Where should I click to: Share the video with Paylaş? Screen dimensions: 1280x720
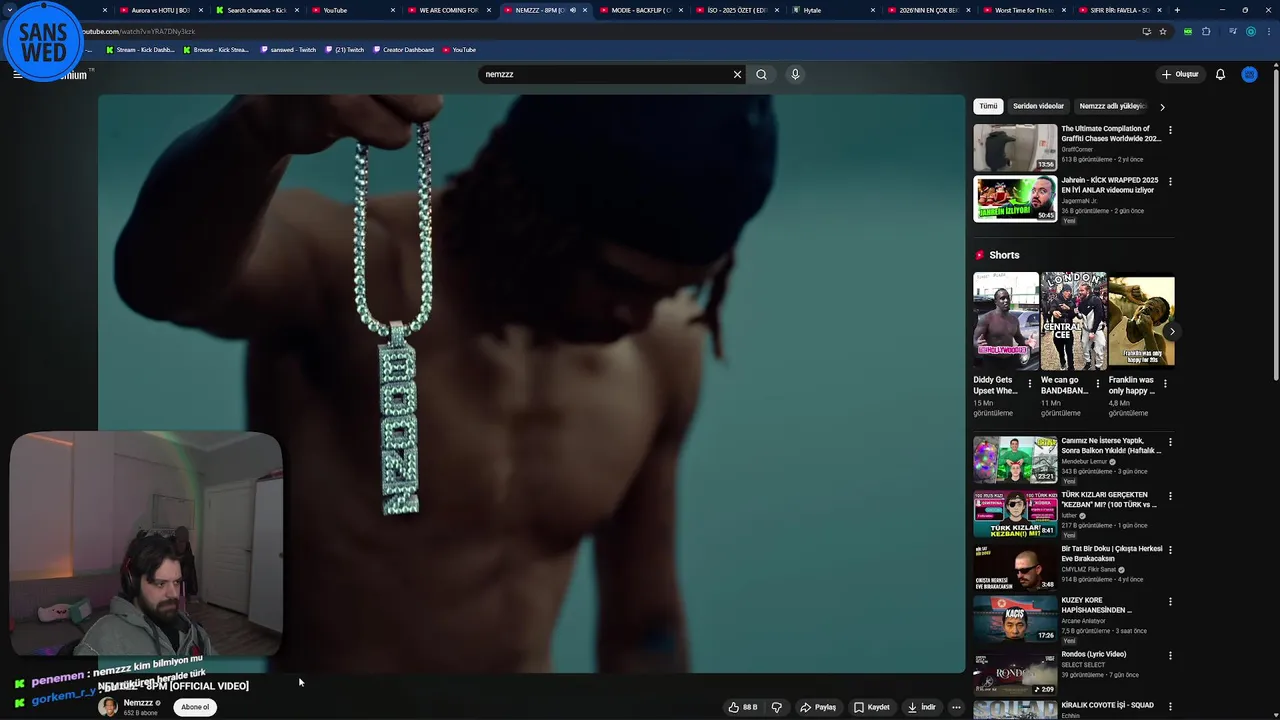(x=817, y=707)
